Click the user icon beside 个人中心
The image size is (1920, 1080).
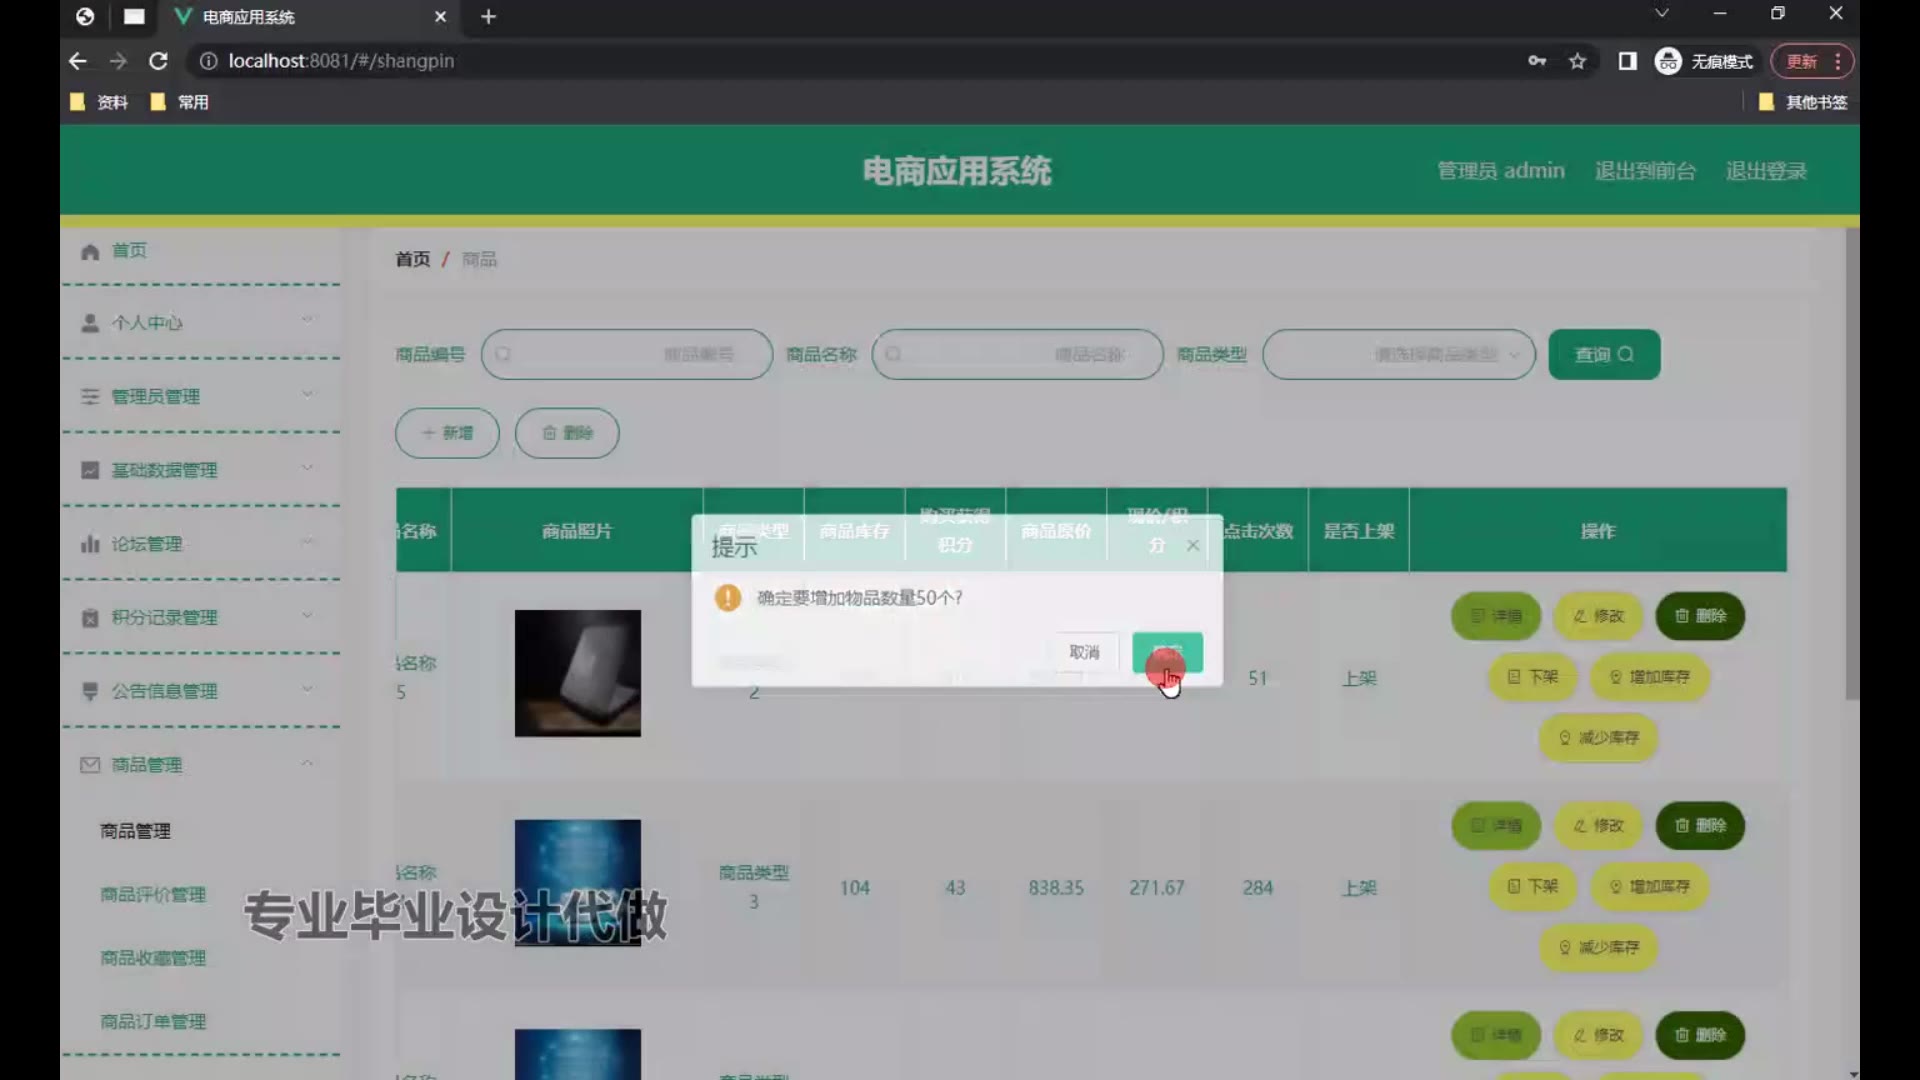tap(90, 323)
